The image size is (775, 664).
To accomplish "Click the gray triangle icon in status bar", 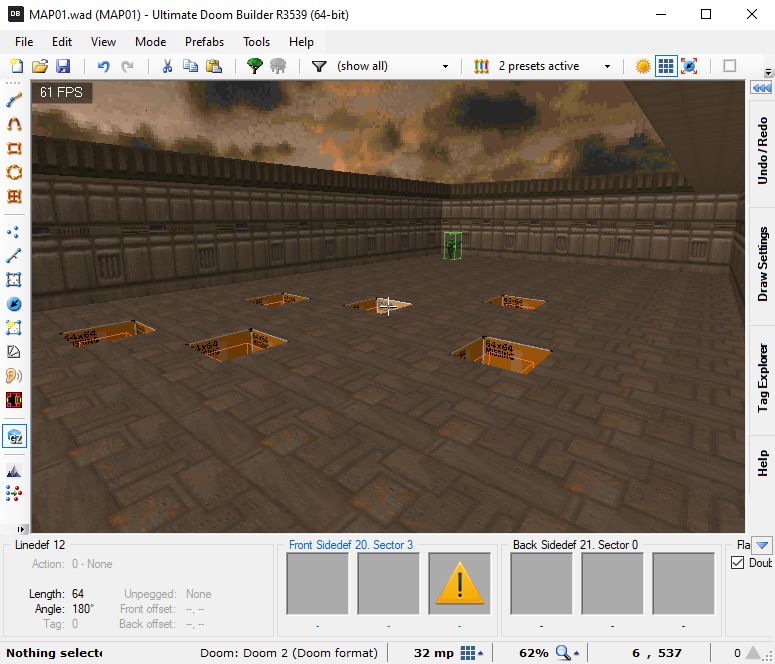I will click(753, 653).
